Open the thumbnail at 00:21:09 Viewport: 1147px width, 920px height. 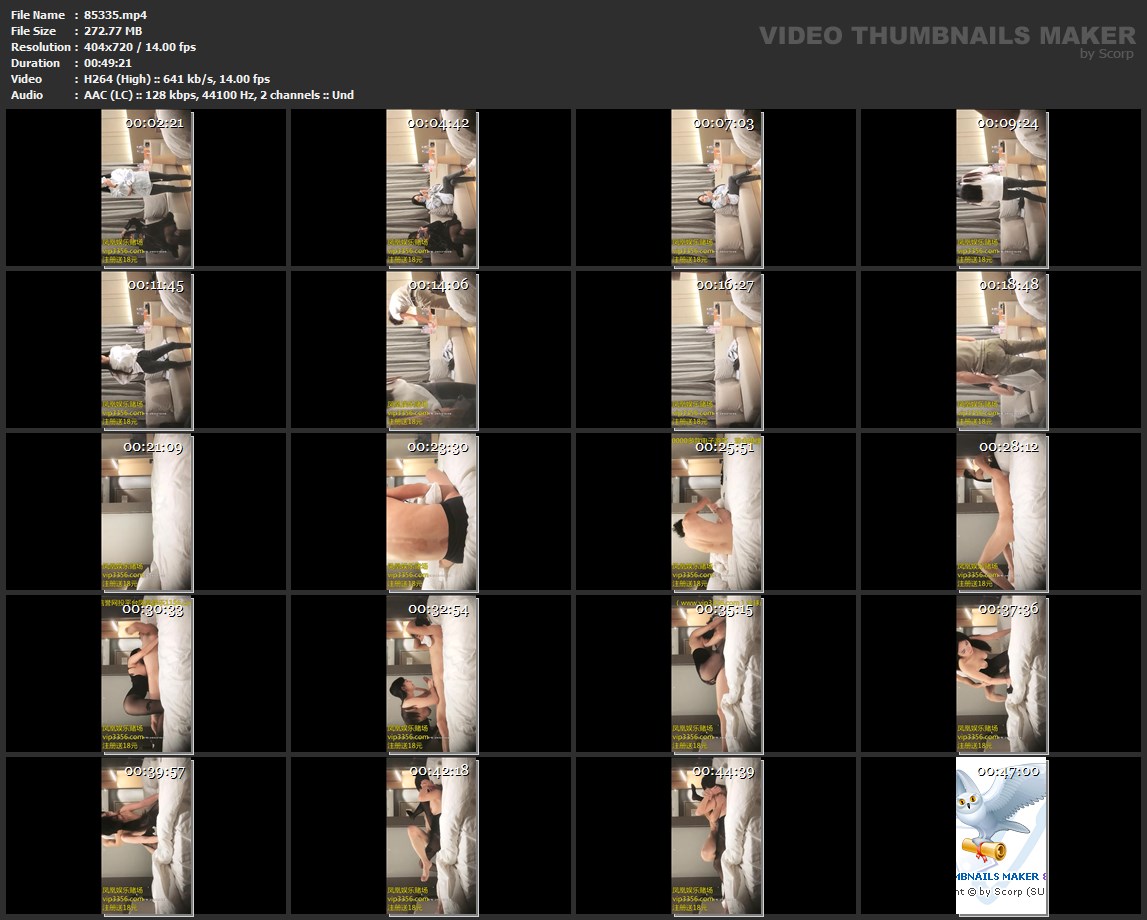pos(146,512)
